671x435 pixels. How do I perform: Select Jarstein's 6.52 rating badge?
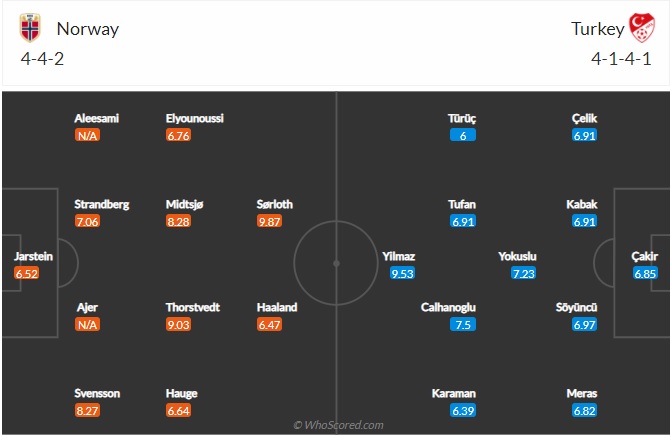27,273
